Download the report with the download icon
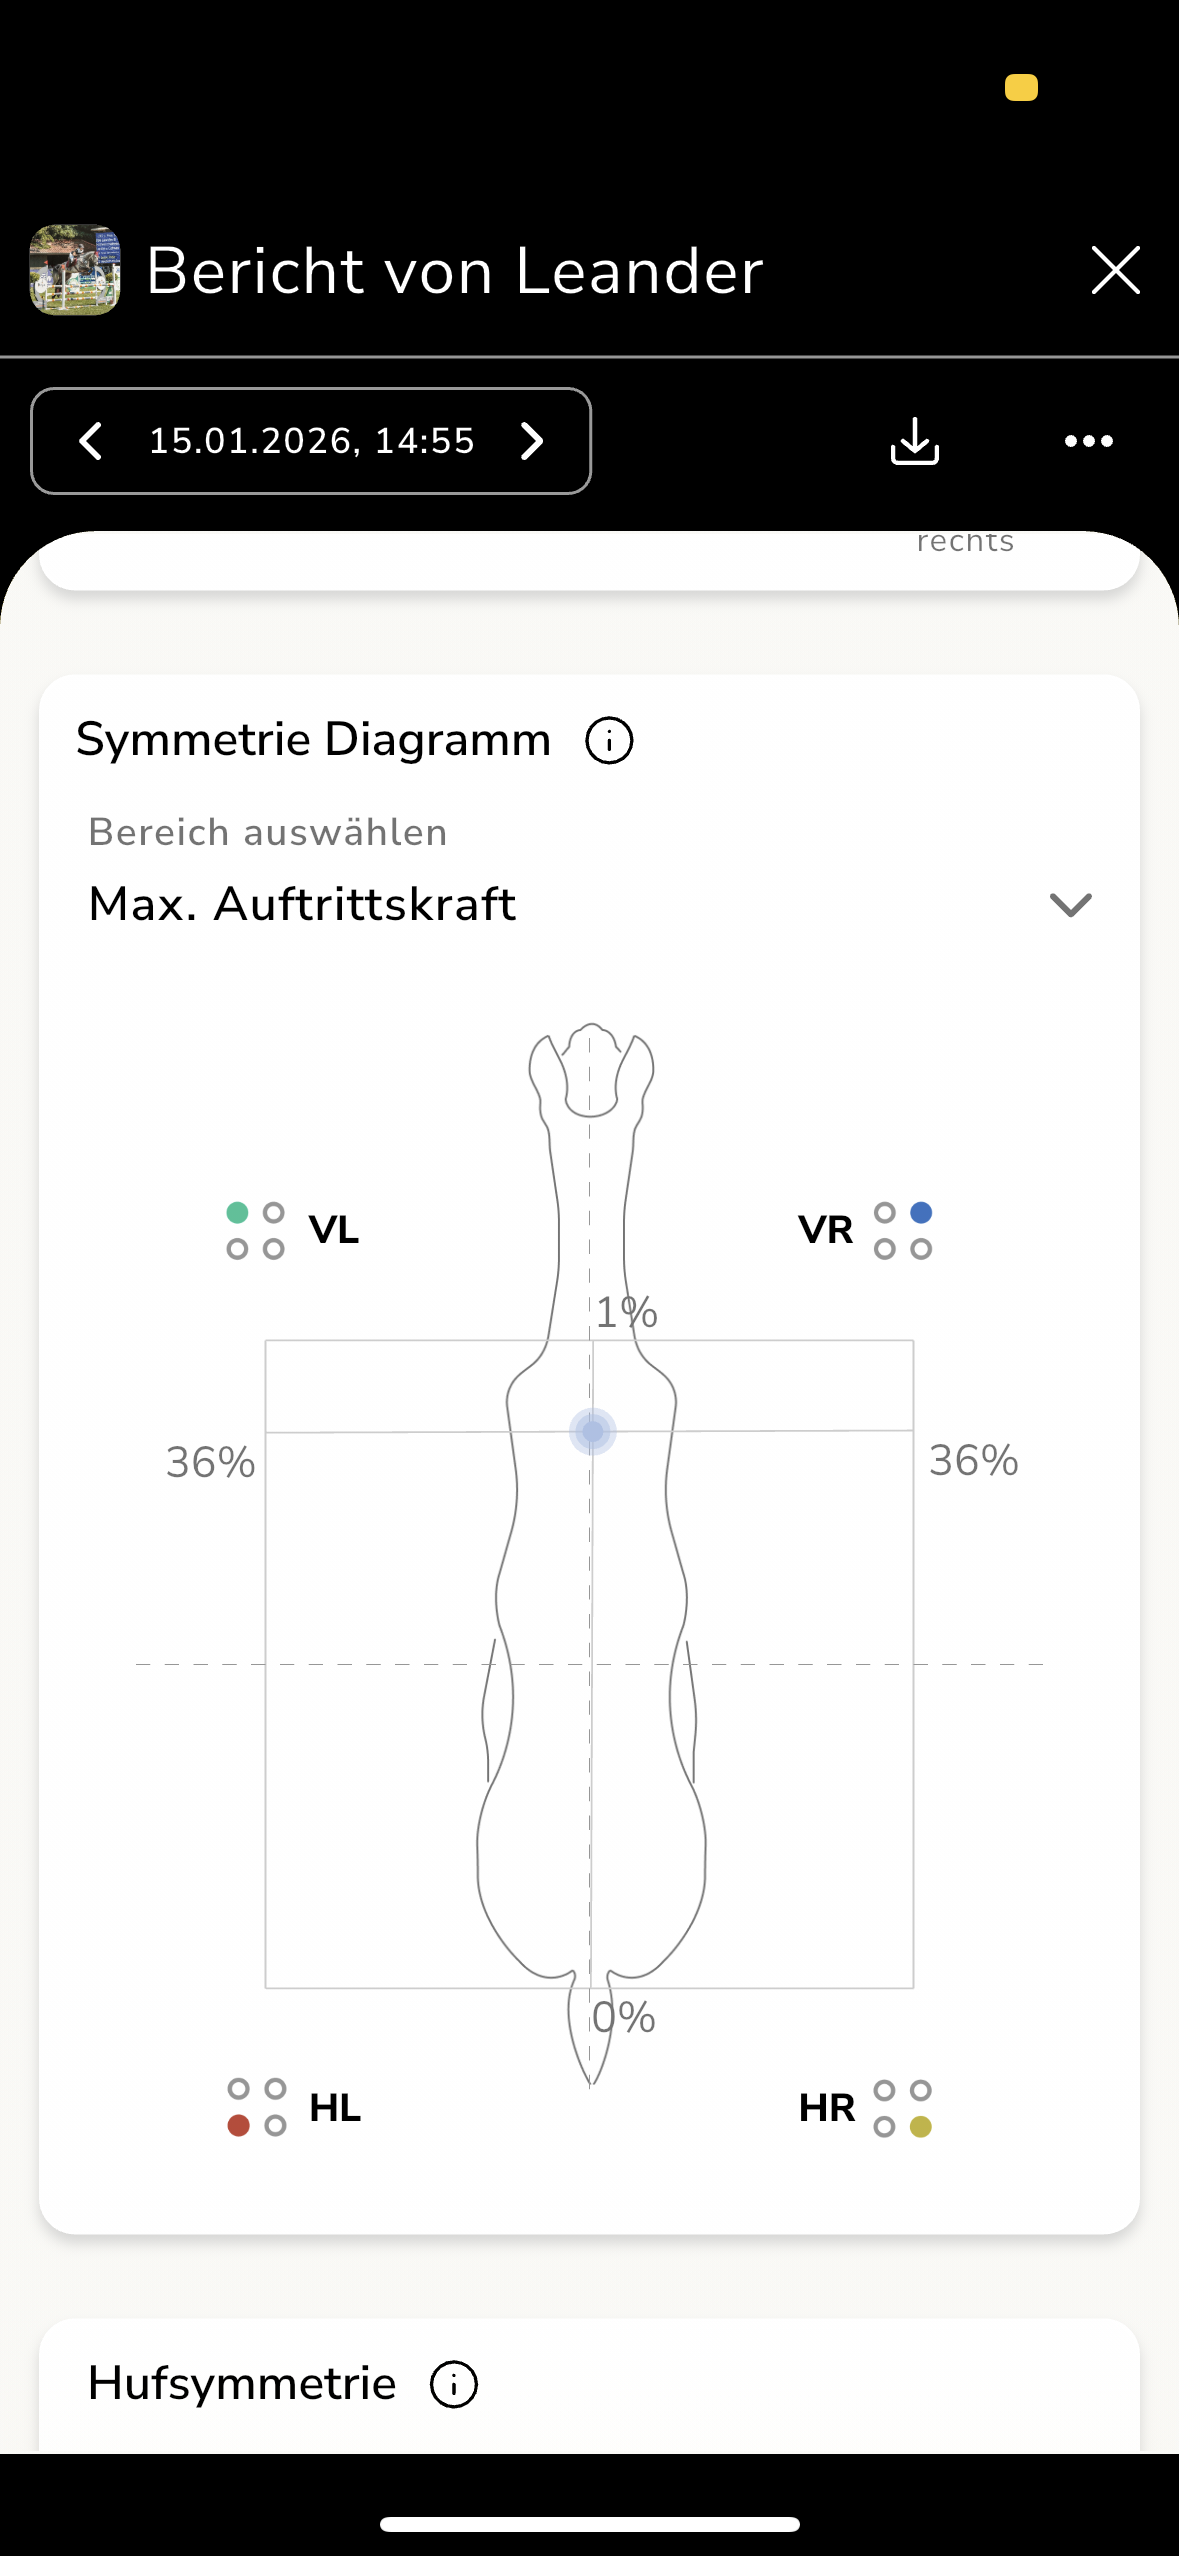 [x=914, y=441]
